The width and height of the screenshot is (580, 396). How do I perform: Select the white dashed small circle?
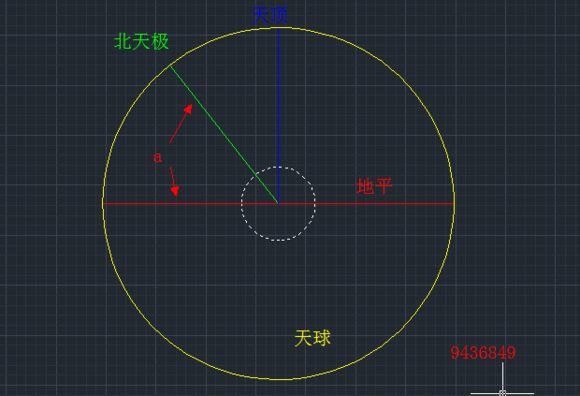click(x=278, y=204)
